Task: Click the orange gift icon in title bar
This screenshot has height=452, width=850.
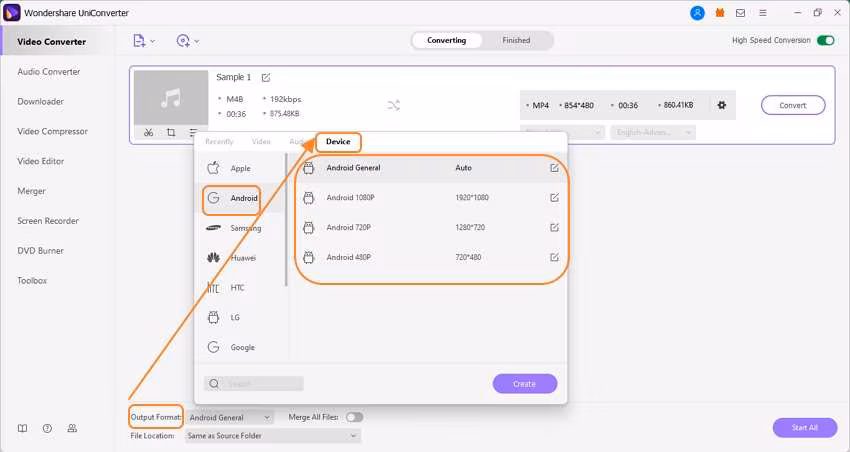Action: click(x=719, y=13)
